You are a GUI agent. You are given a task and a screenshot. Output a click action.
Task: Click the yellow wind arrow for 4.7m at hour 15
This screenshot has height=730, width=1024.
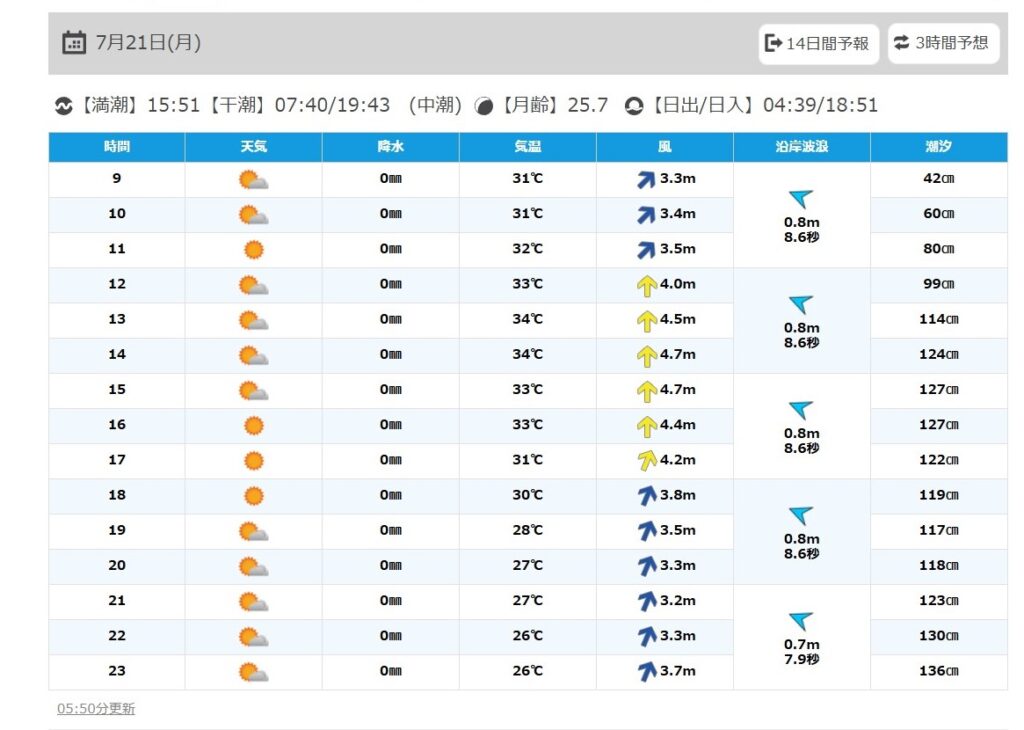coord(647,392)
